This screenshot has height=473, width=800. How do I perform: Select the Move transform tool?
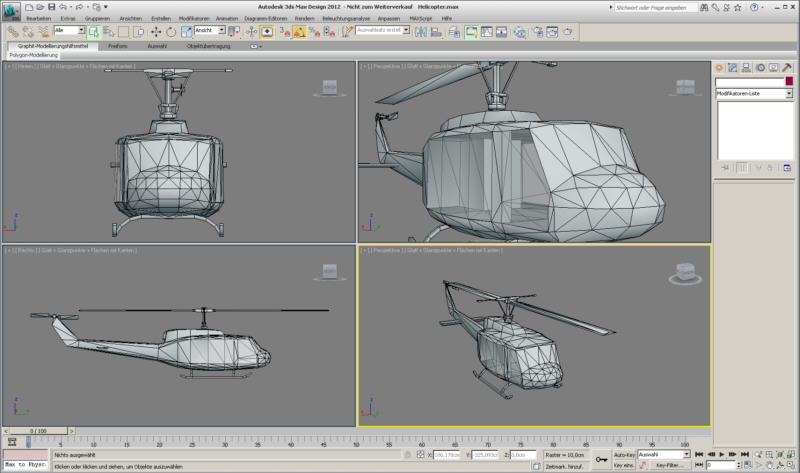click(x=156, y=32)
